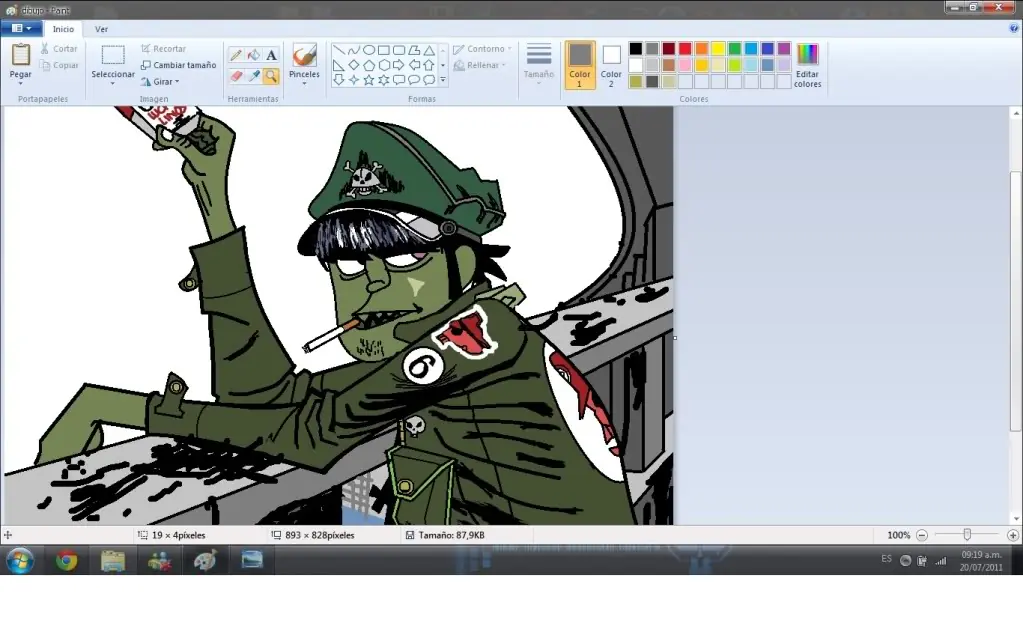1023x620 pixels.
Task: Pick the right arrow shape
Action: click(399, 65)
